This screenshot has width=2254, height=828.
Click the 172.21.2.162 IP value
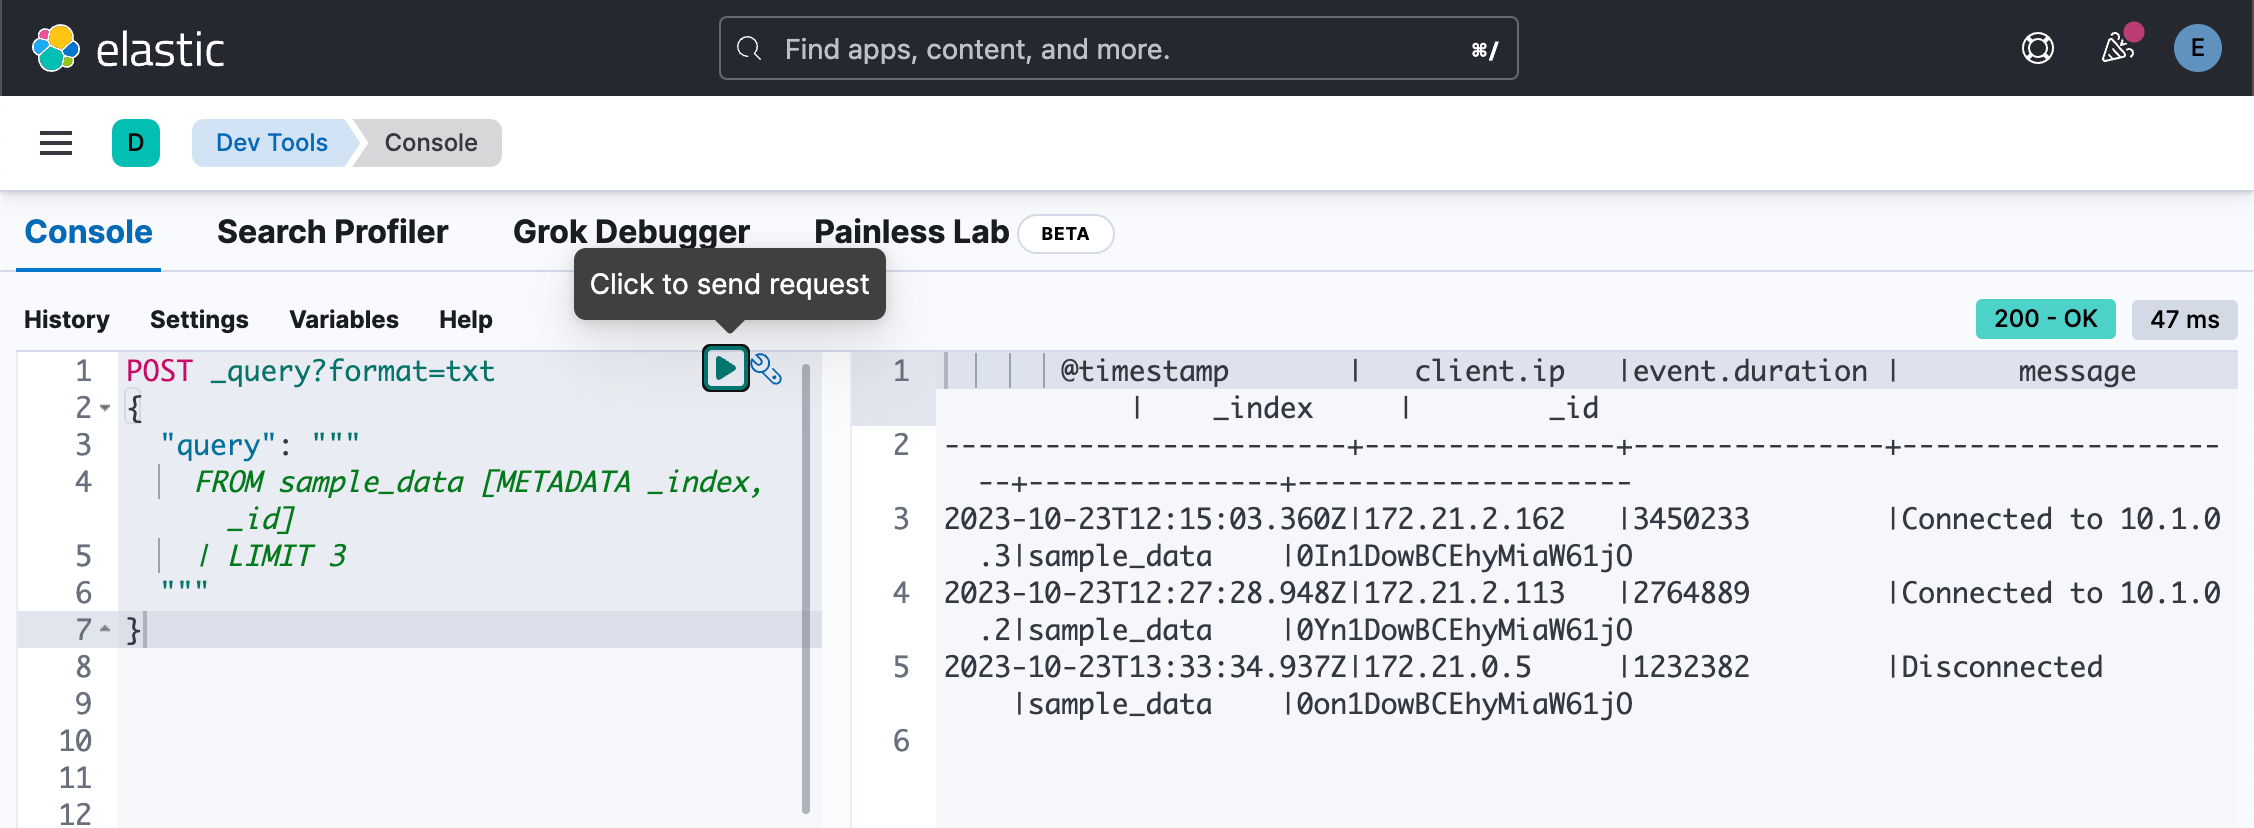pos(1464,519)
